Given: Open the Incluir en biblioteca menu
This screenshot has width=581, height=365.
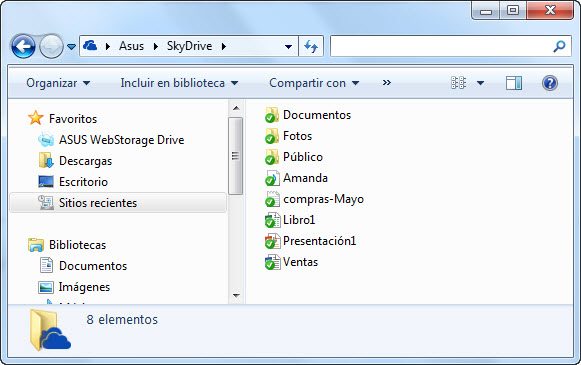Looking at the screenshot, I should [179, 83].
